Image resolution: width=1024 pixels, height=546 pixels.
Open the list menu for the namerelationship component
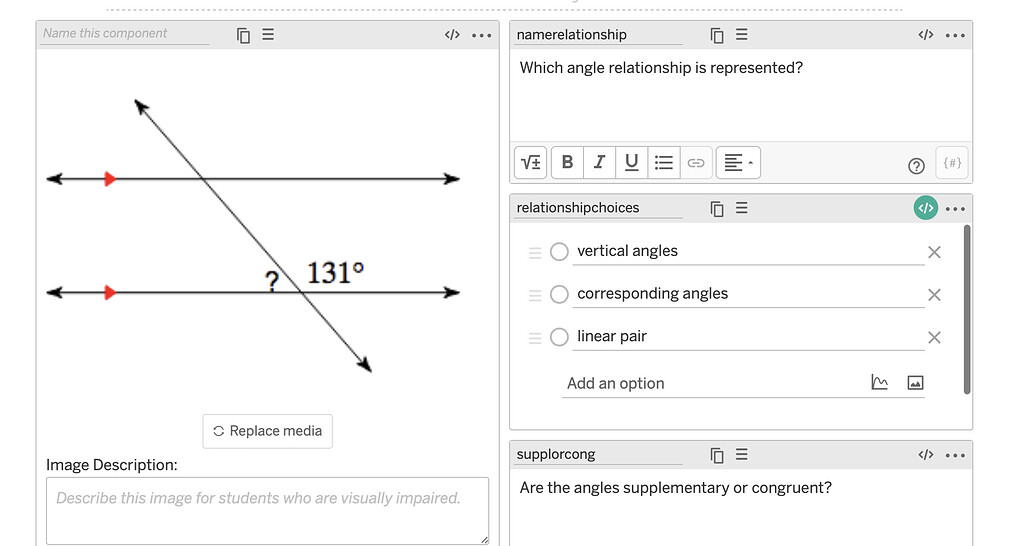point(742,35)
